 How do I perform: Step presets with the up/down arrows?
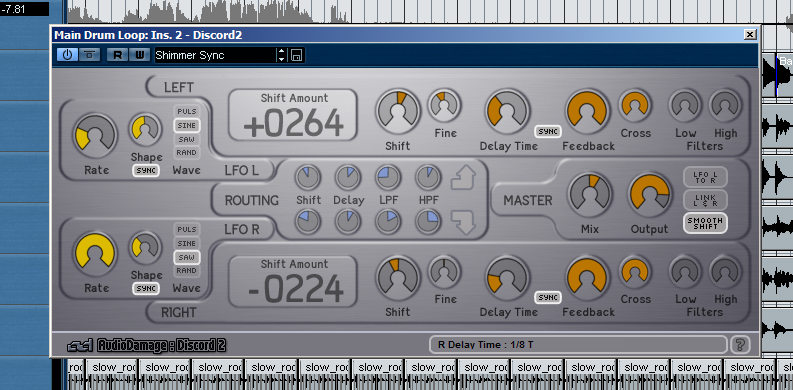pos(282,55)
